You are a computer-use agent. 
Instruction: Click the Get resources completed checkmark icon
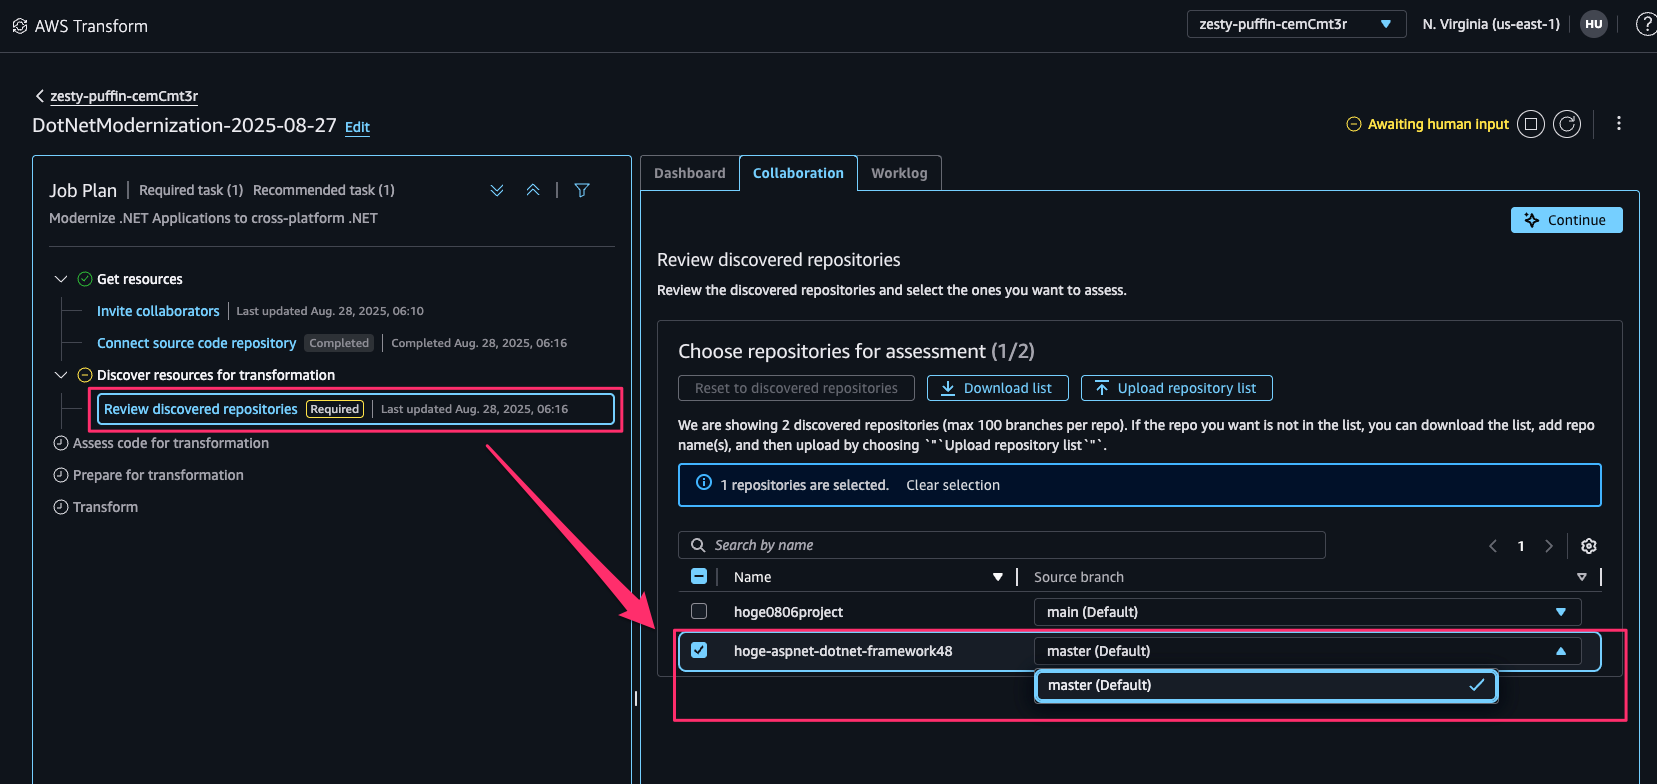pos(85,279)
